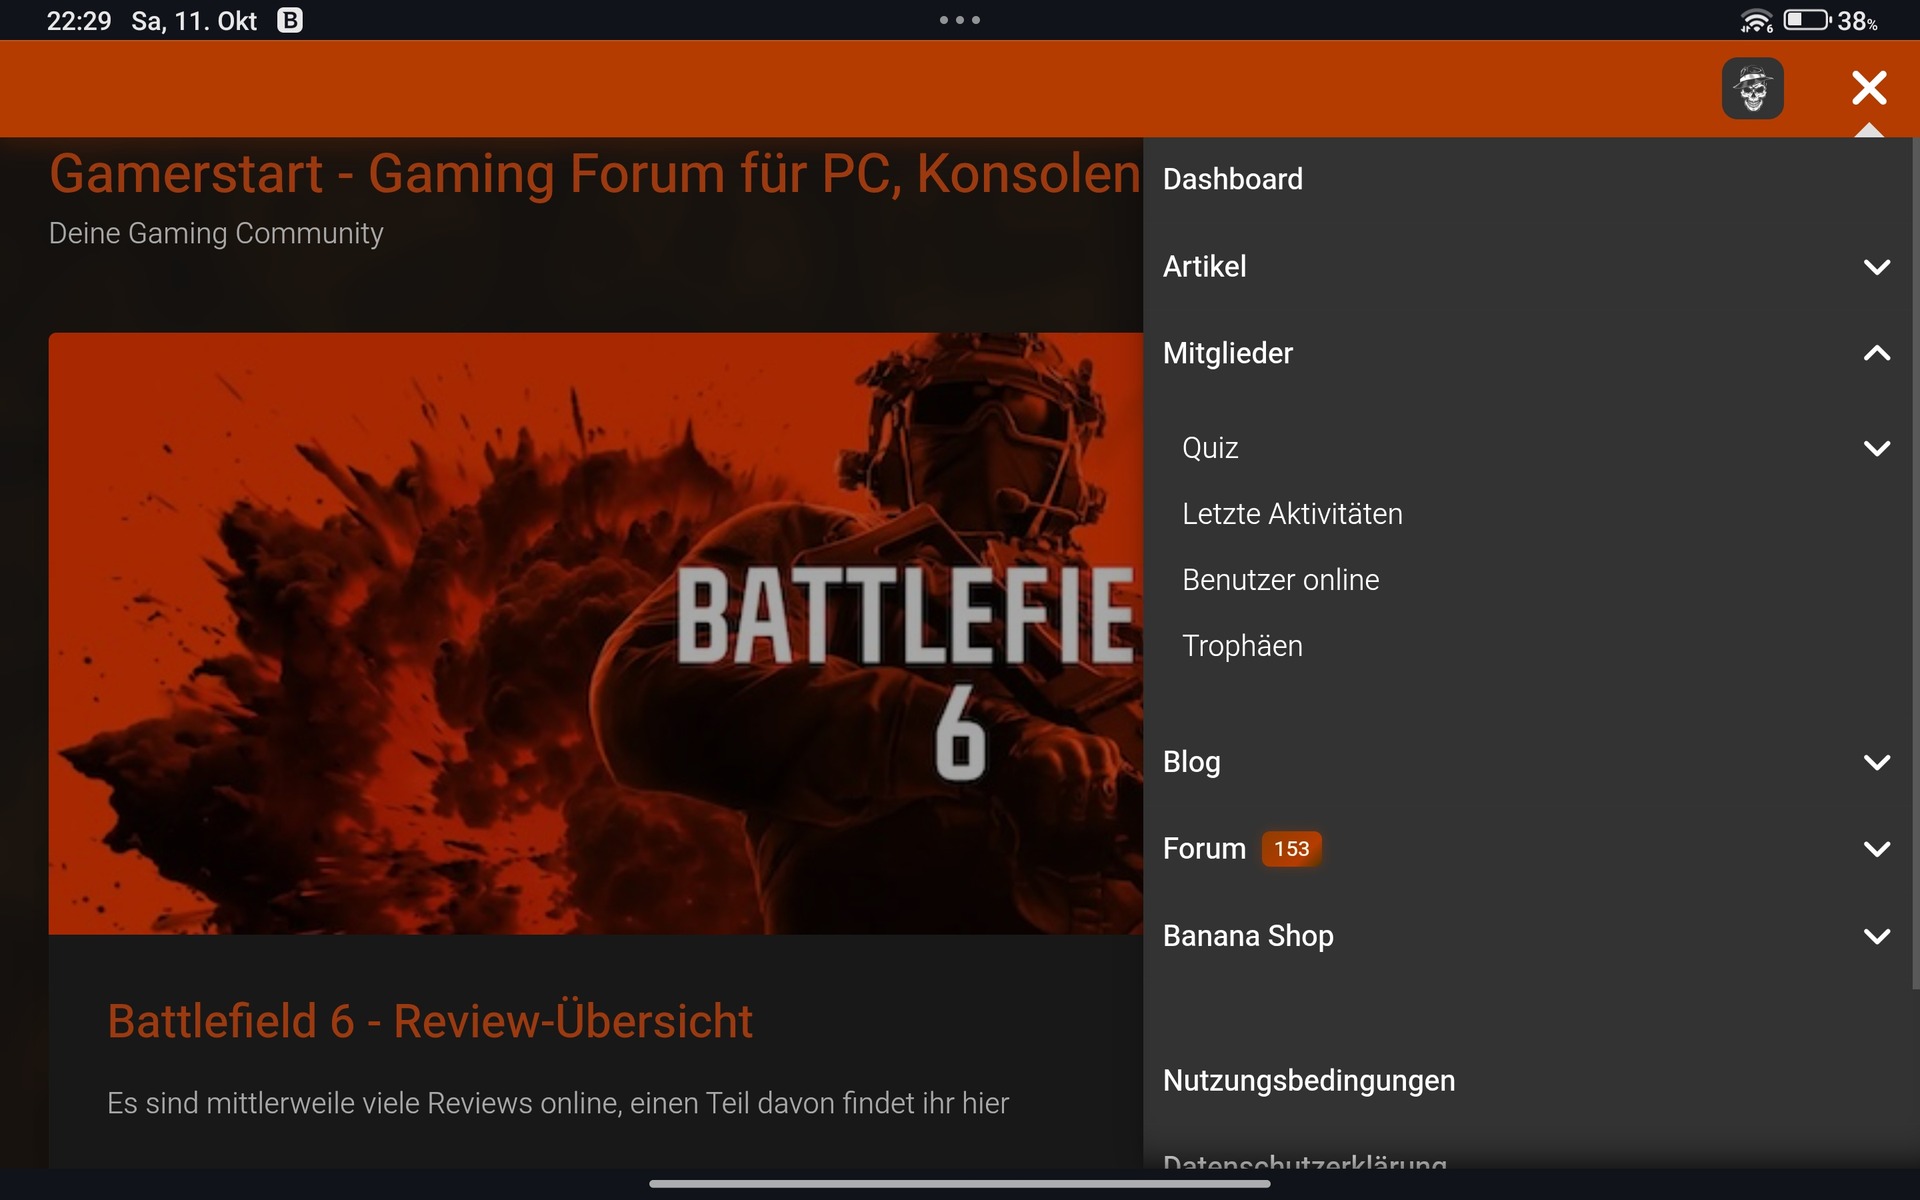
Task: Collapse the Mitglieder submenu chevron
Action: 1876,353
